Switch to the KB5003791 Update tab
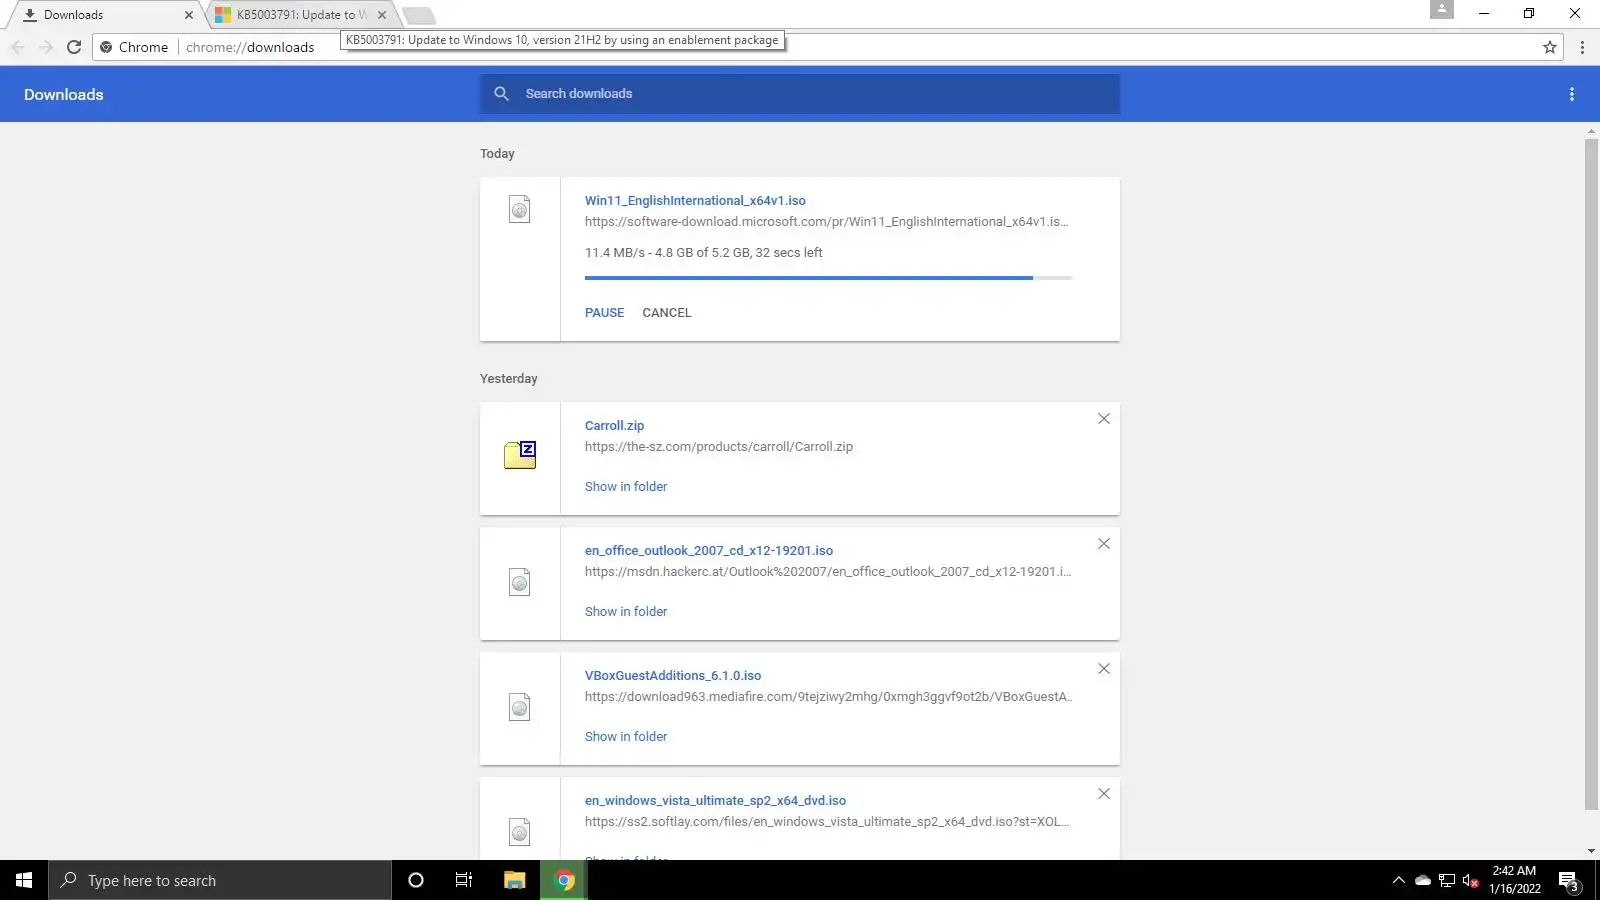 (x=300, y=15)
